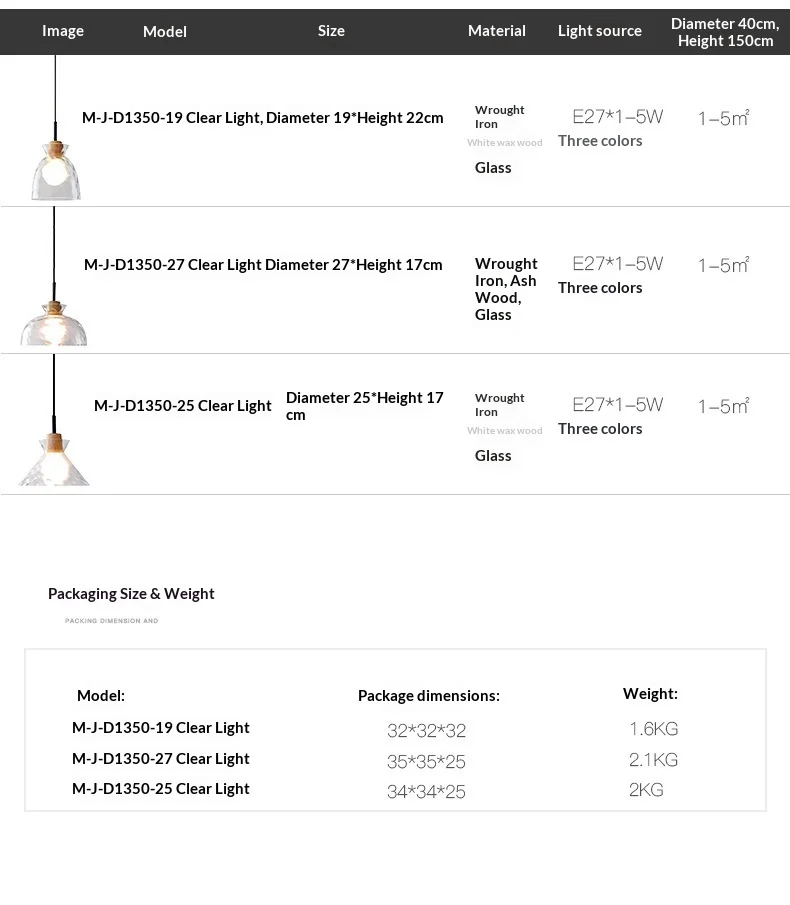Image resolution: width=790 pixels, height=905 pixels.
Task: Click the M-J-D1350-25 cone pendant lamp image
Action: (54, 420)
